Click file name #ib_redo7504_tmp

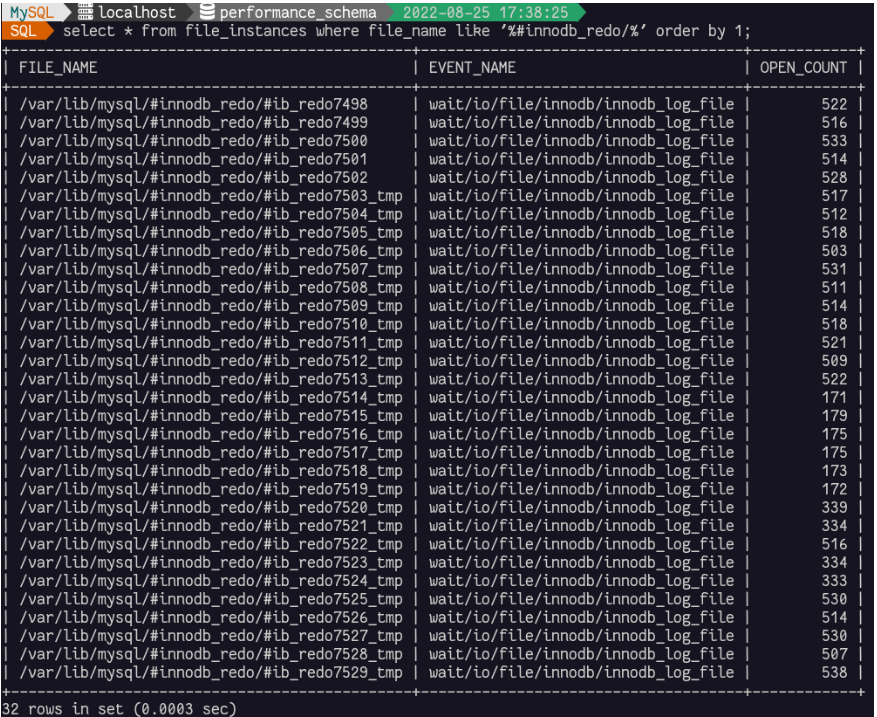(x=211, y=214)
